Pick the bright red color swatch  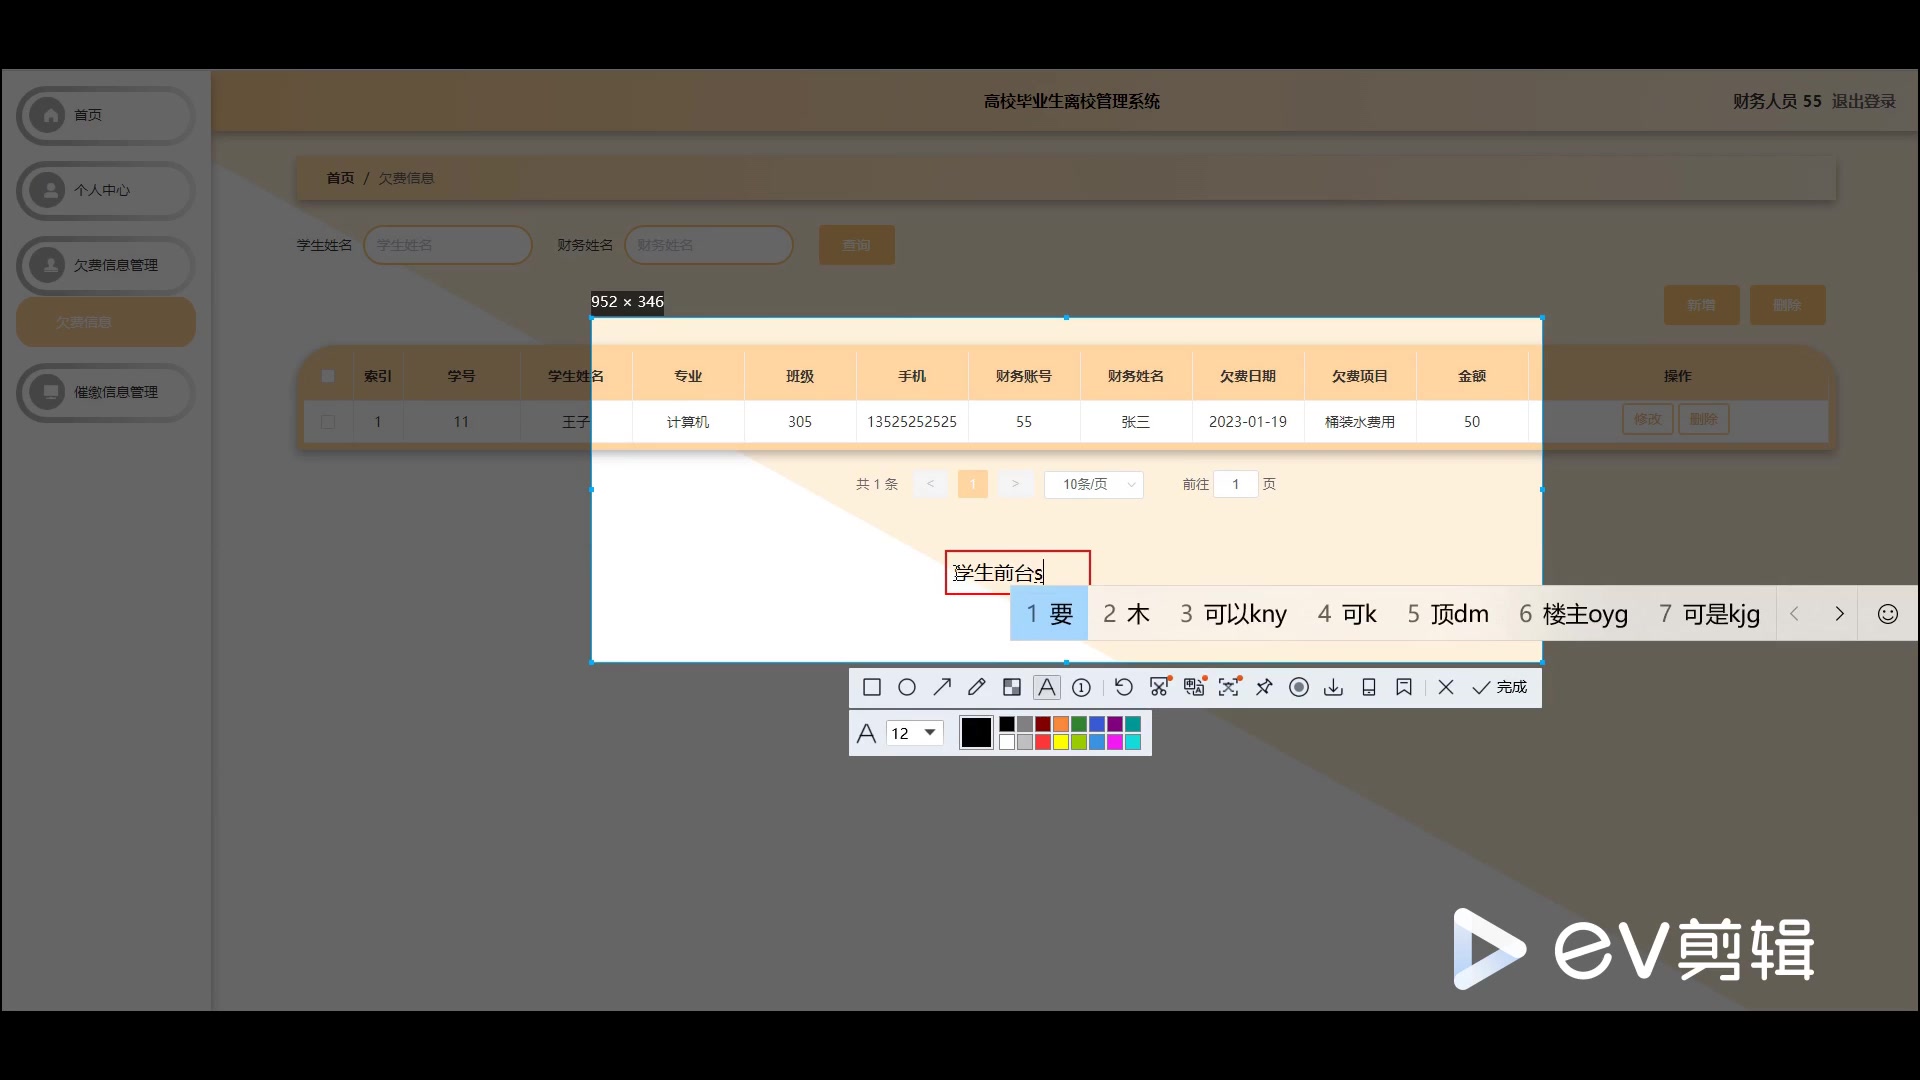point(1043,742)
